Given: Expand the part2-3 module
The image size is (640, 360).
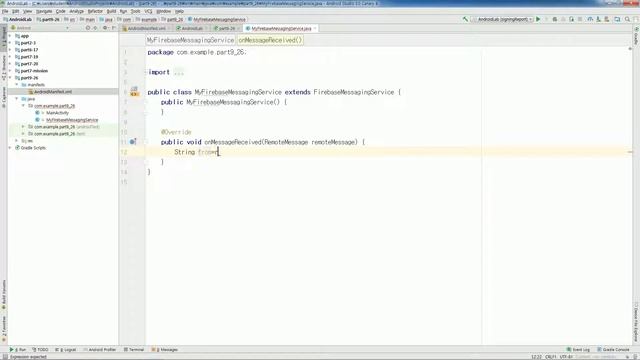Looking at the screenshot, I should [x=10, y=43].
